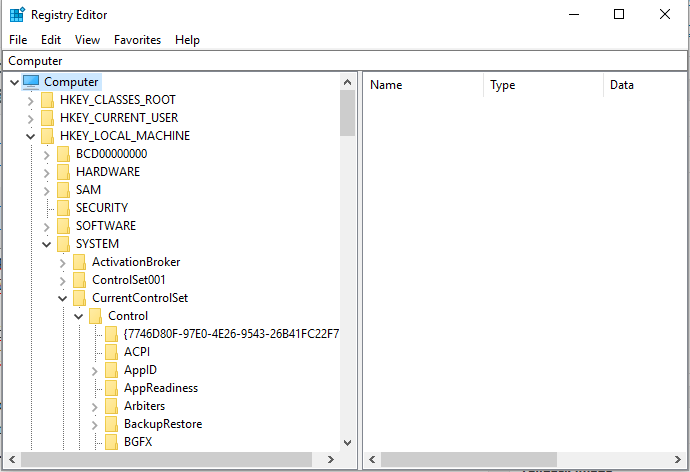Image resolution: width=690 pixels, height=472 pixels.
Task: Expand the SOFTWARE key
Action: (x=47, y=227)
